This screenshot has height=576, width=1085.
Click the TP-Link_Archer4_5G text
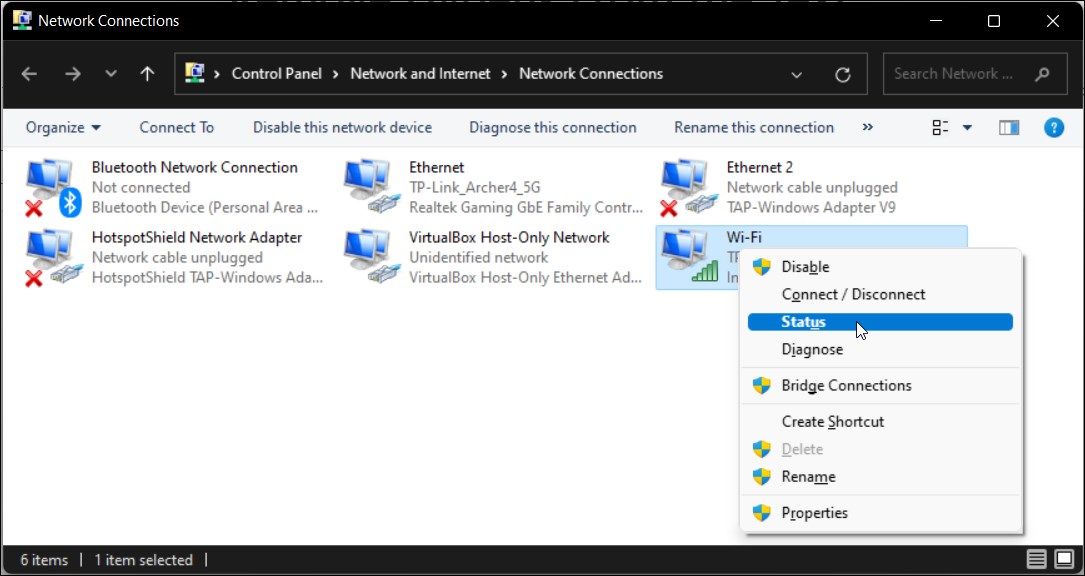[475, 187]
